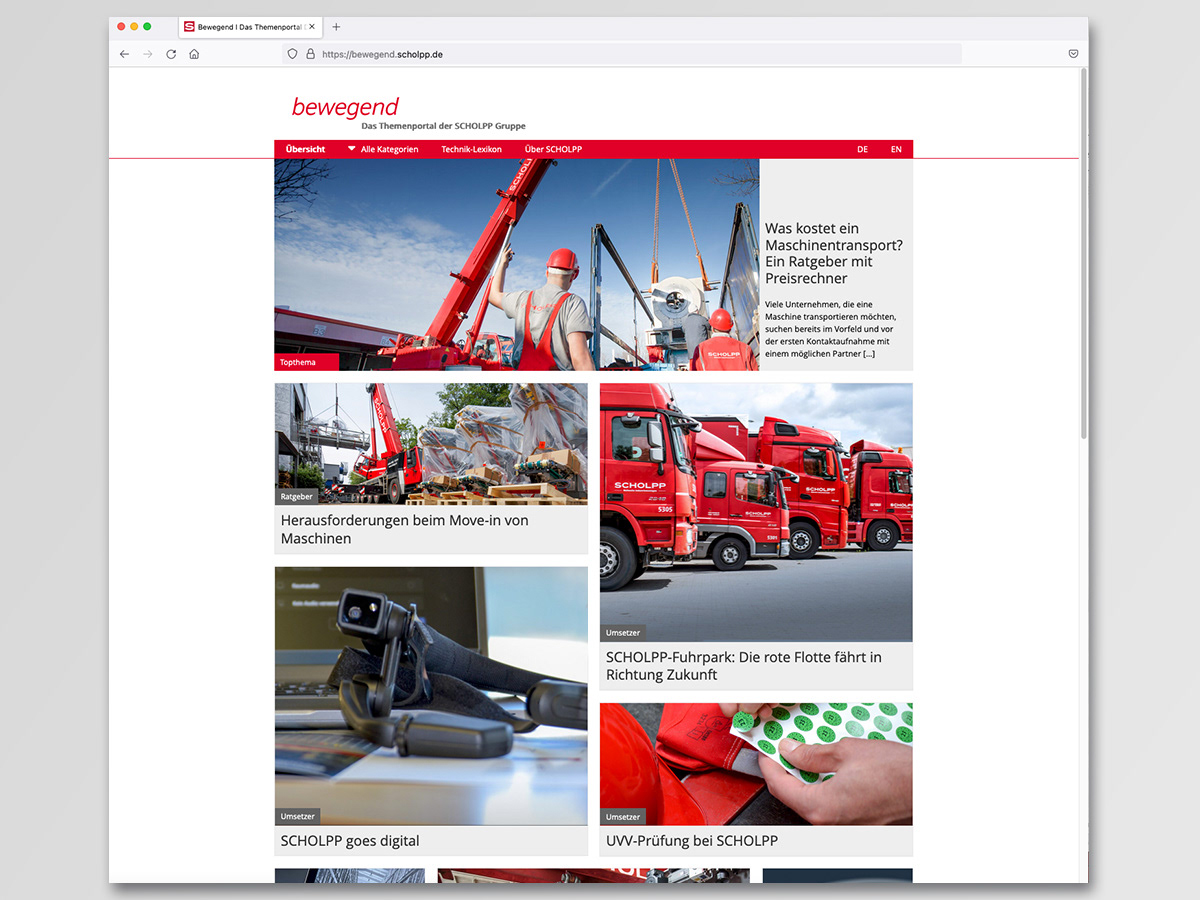The height and width of the screenshot is (900, 1200).
Task: Click the padlock site security icon
Action: point(310,54)
